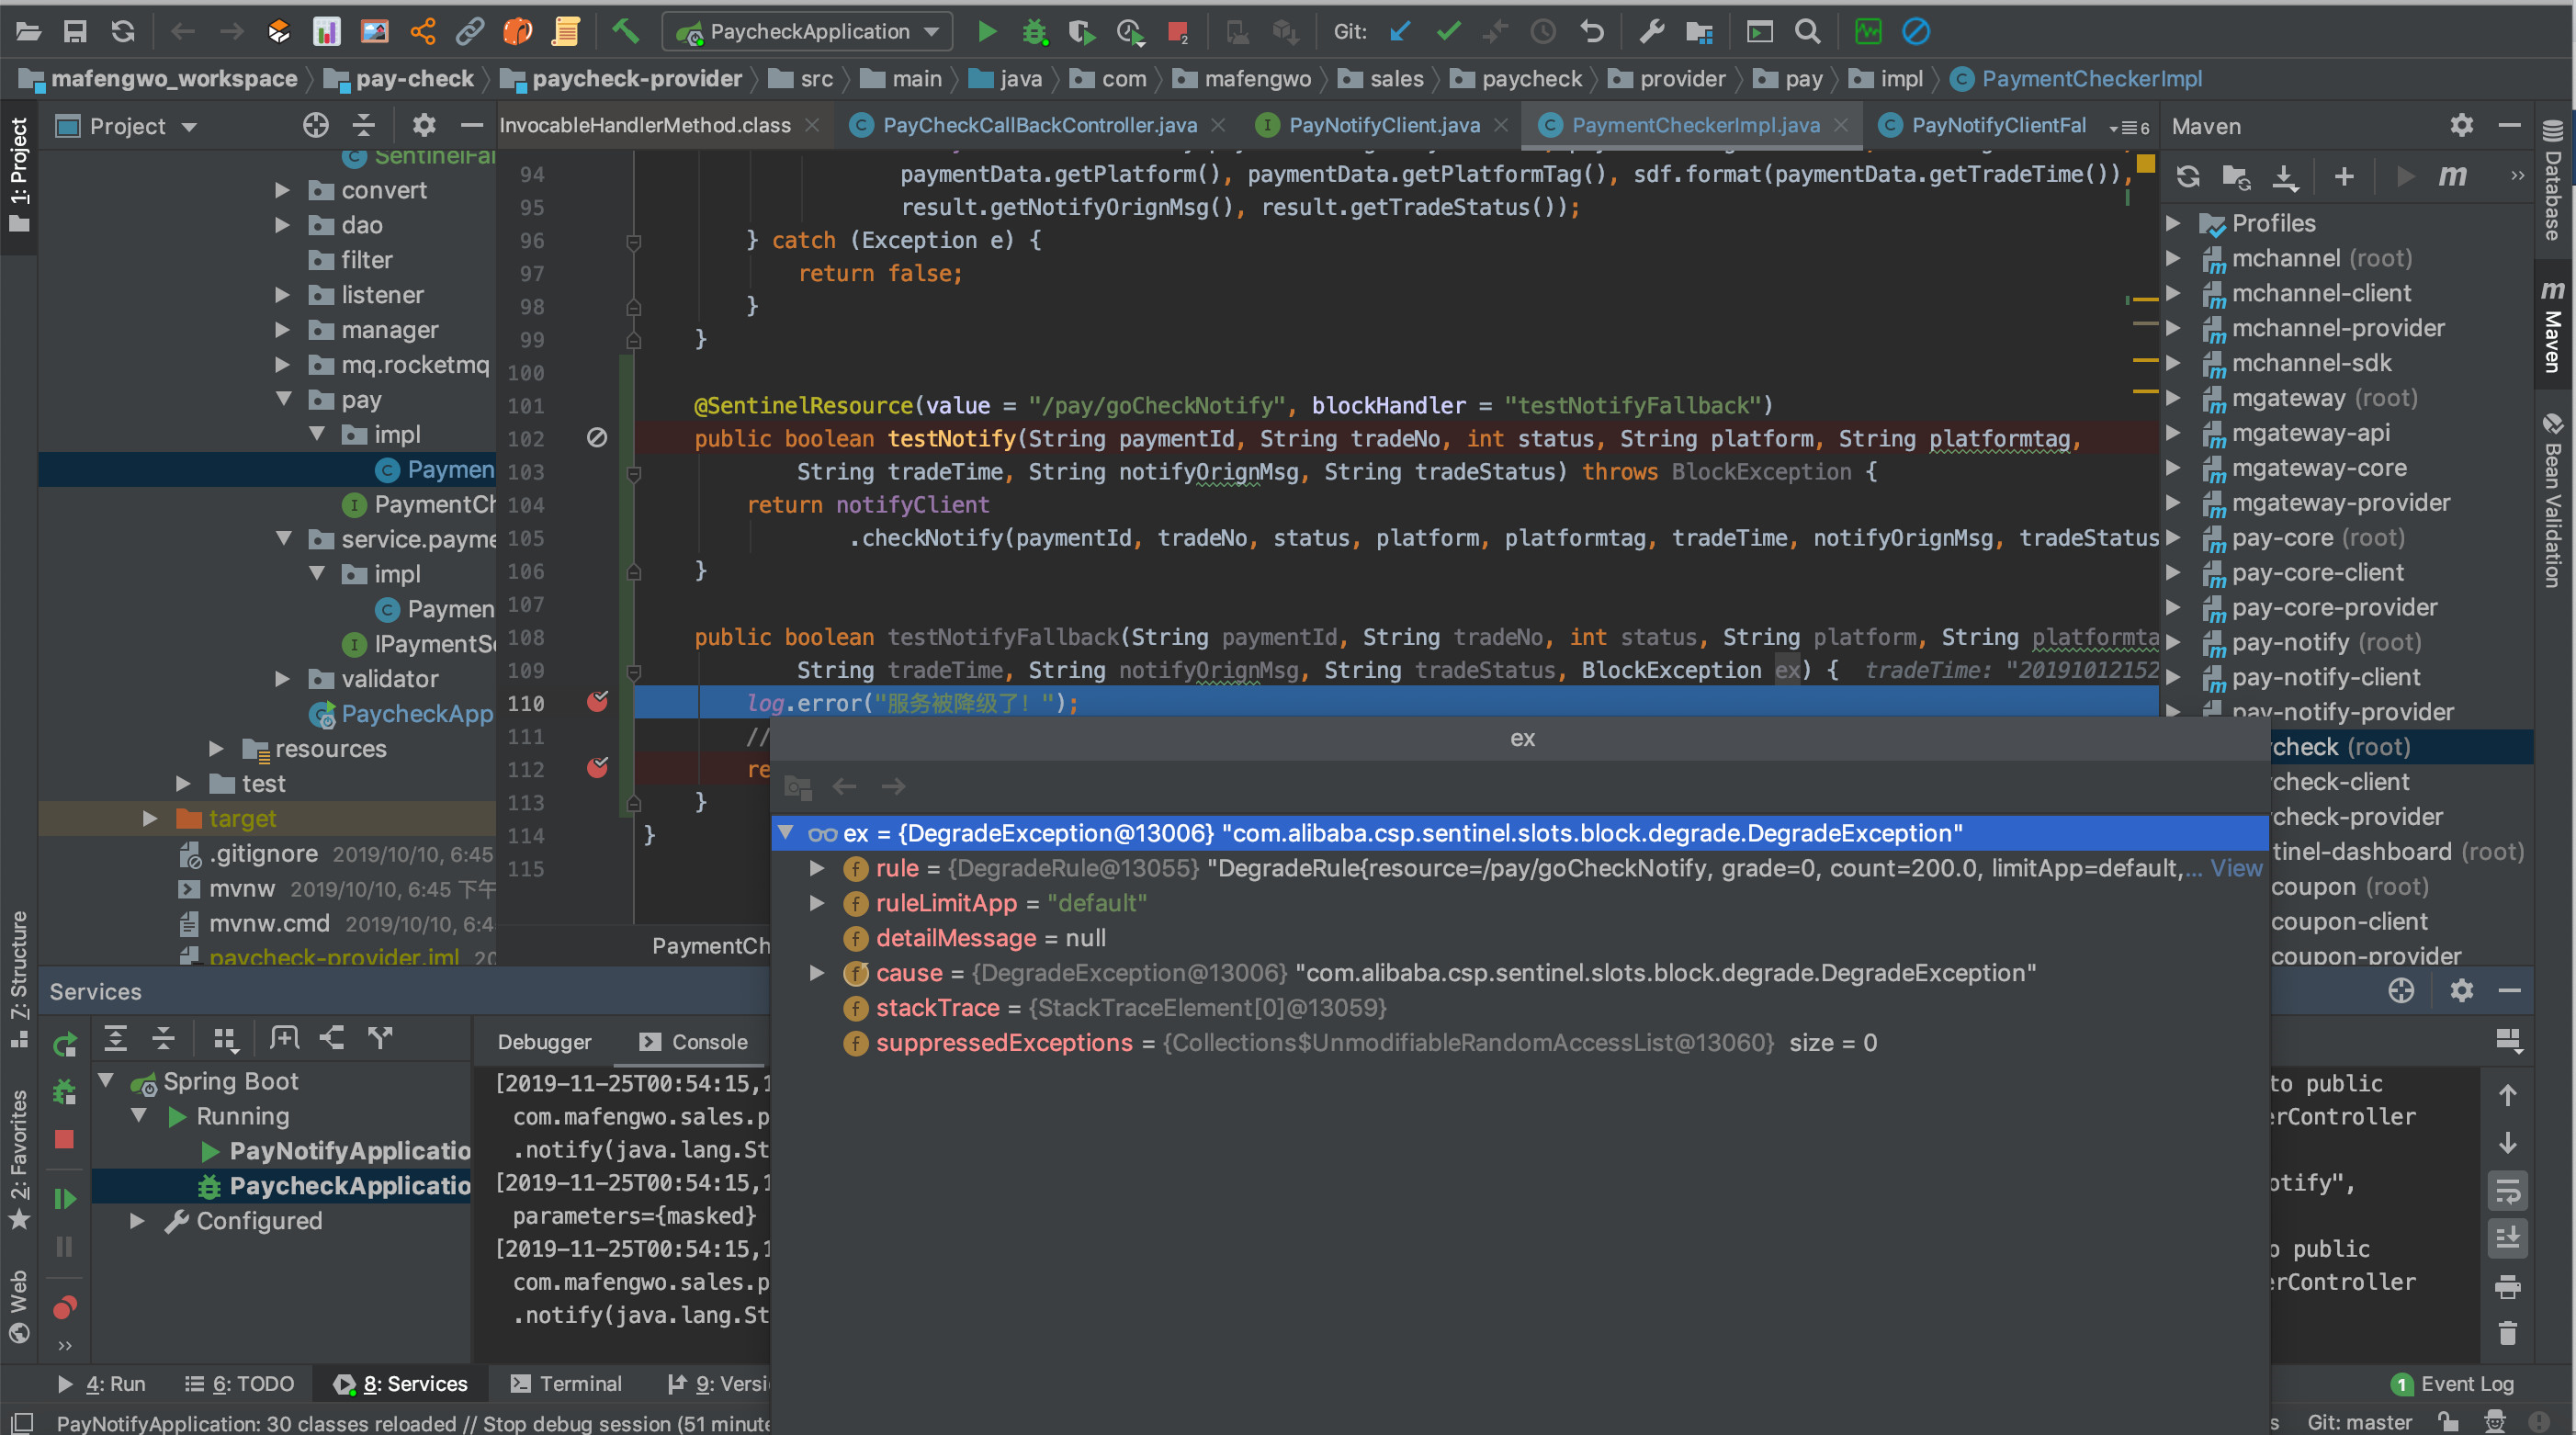Expand the convert folder

click(x=282, y=190)
